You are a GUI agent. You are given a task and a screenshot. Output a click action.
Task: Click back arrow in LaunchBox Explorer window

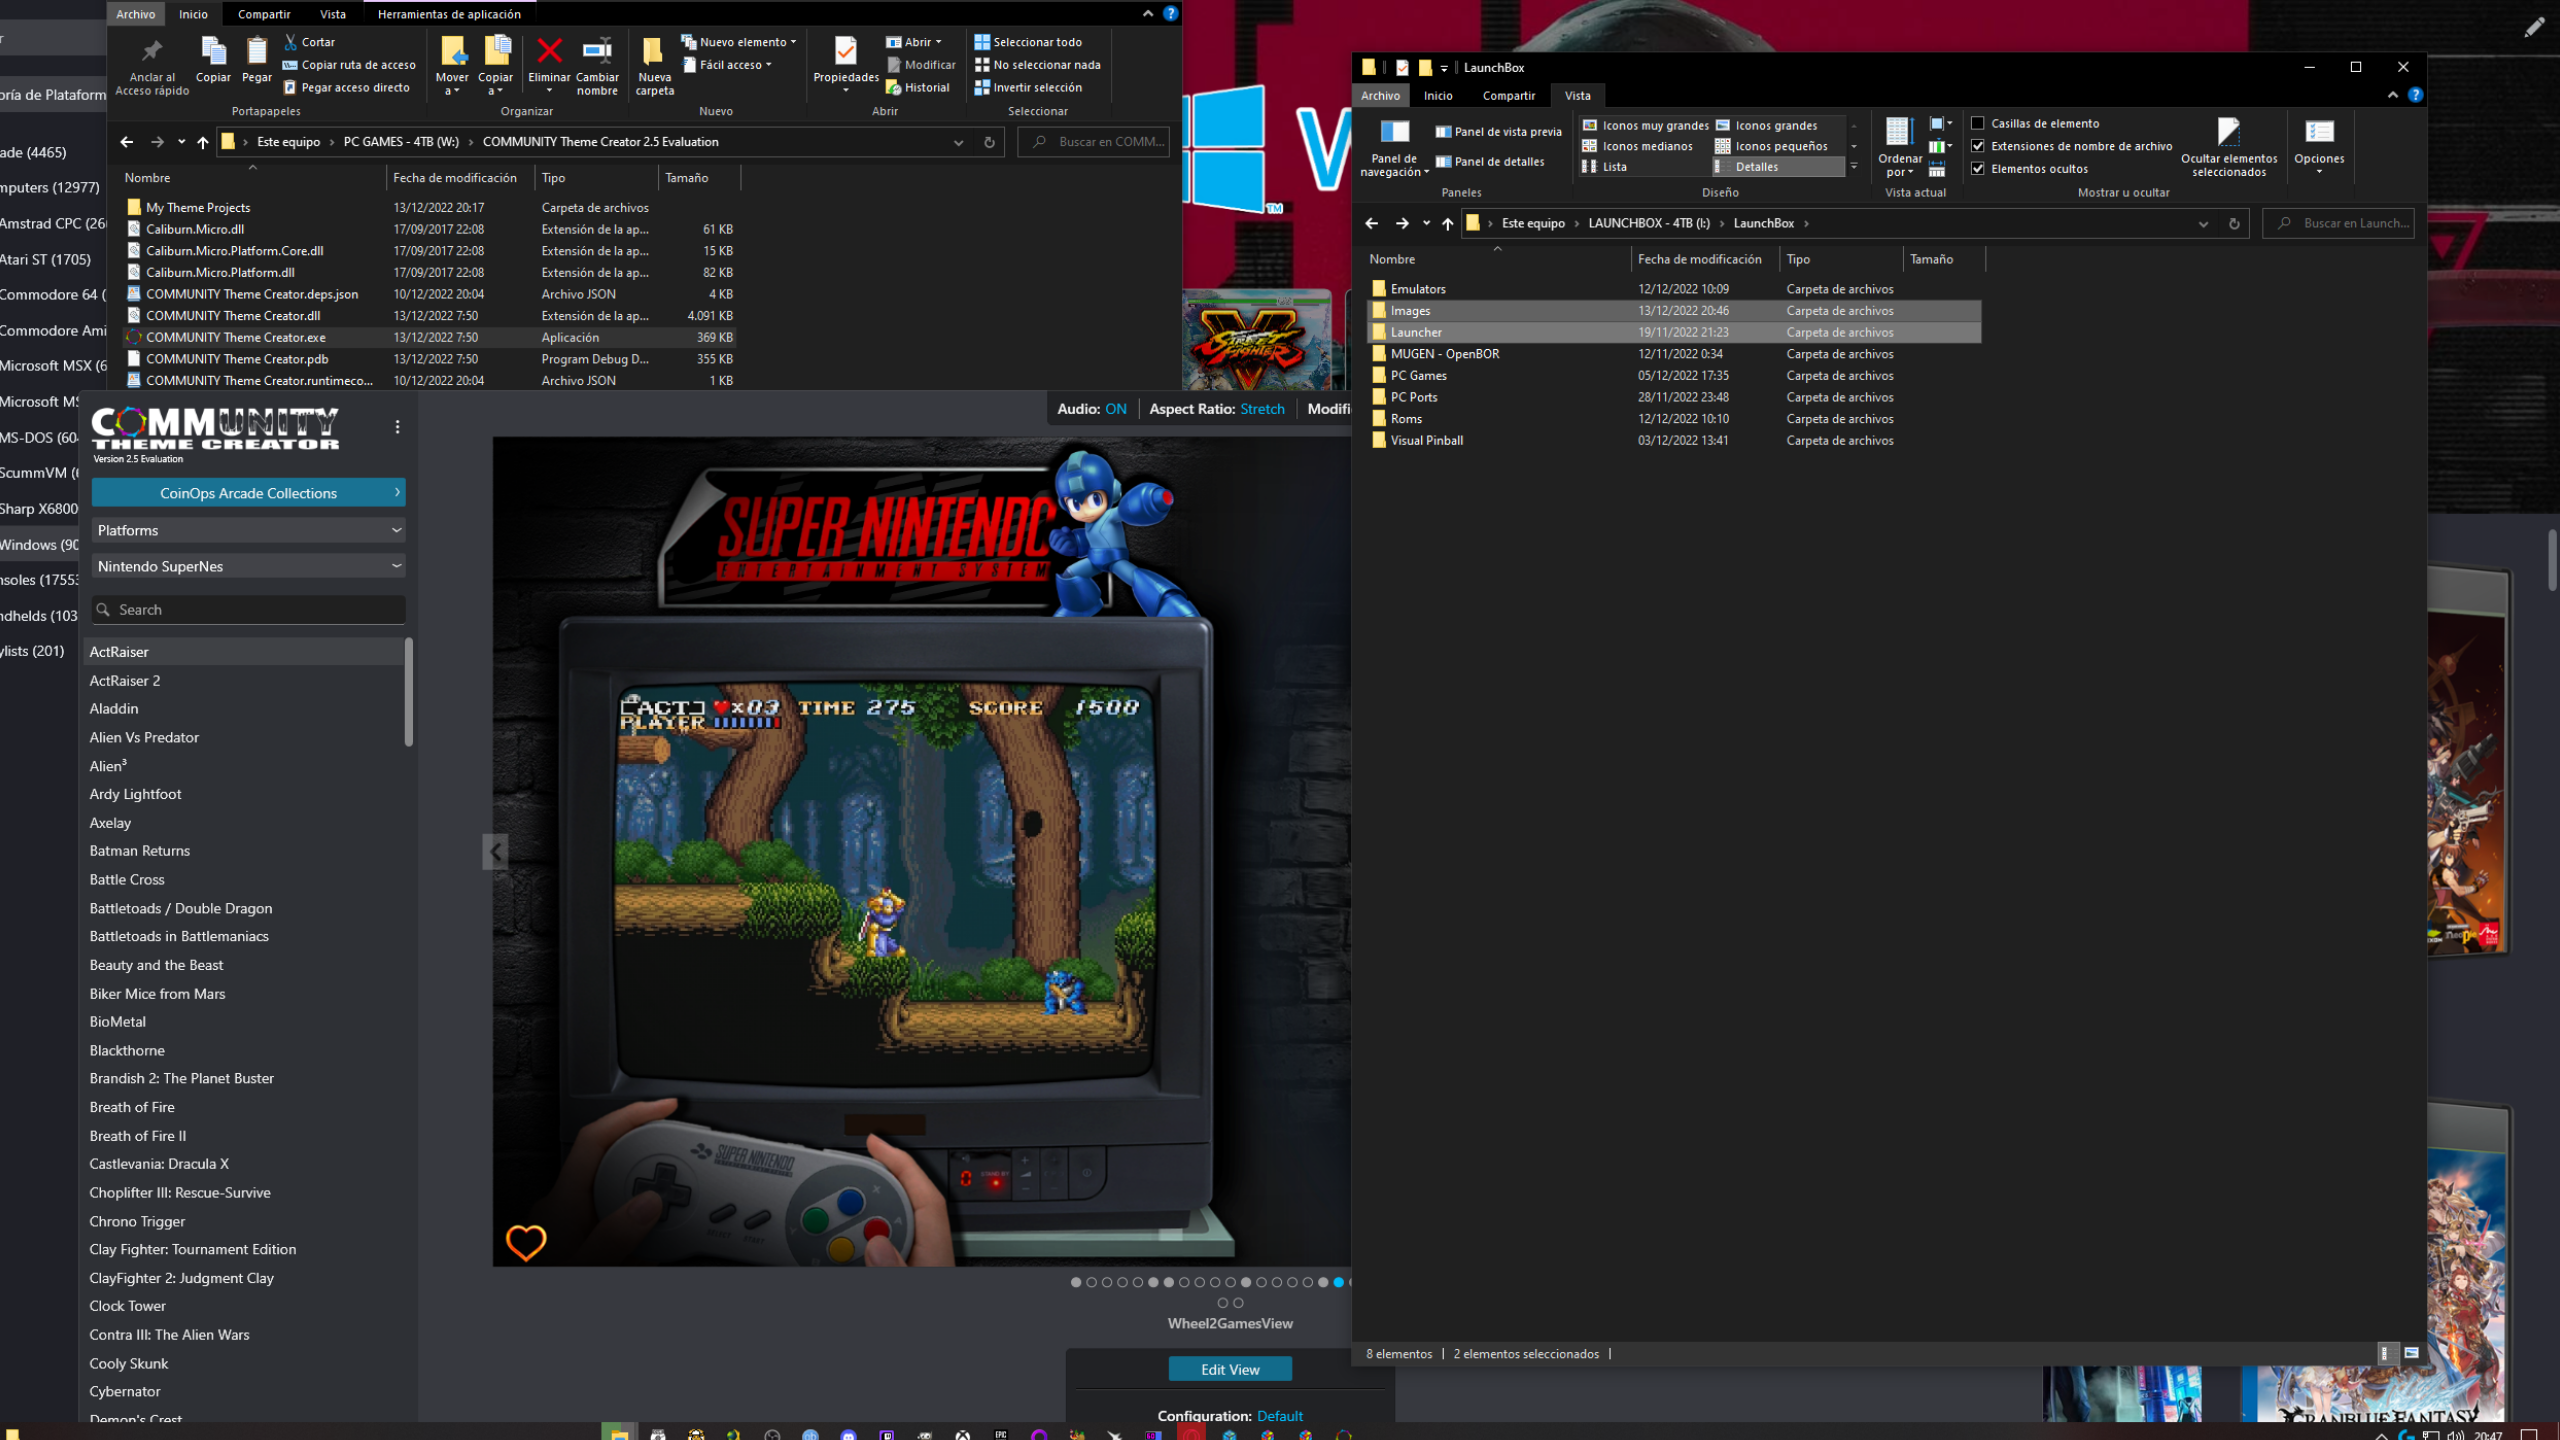click(x=1372, y=223)
